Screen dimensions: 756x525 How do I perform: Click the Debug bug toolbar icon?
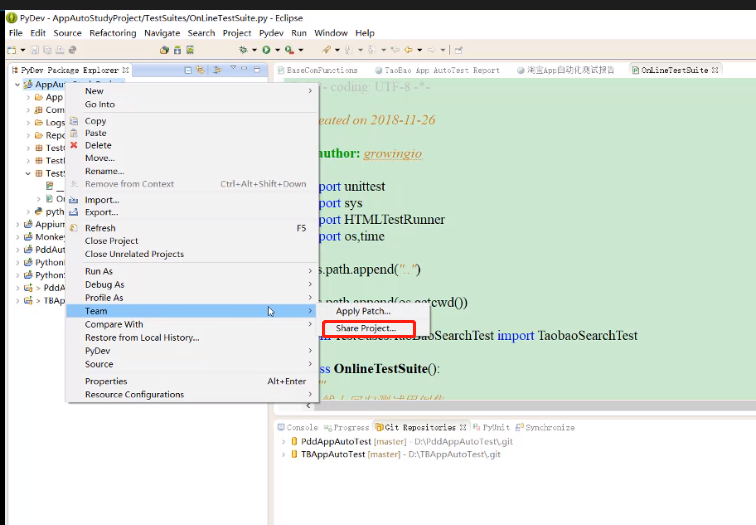coord(243,50)
